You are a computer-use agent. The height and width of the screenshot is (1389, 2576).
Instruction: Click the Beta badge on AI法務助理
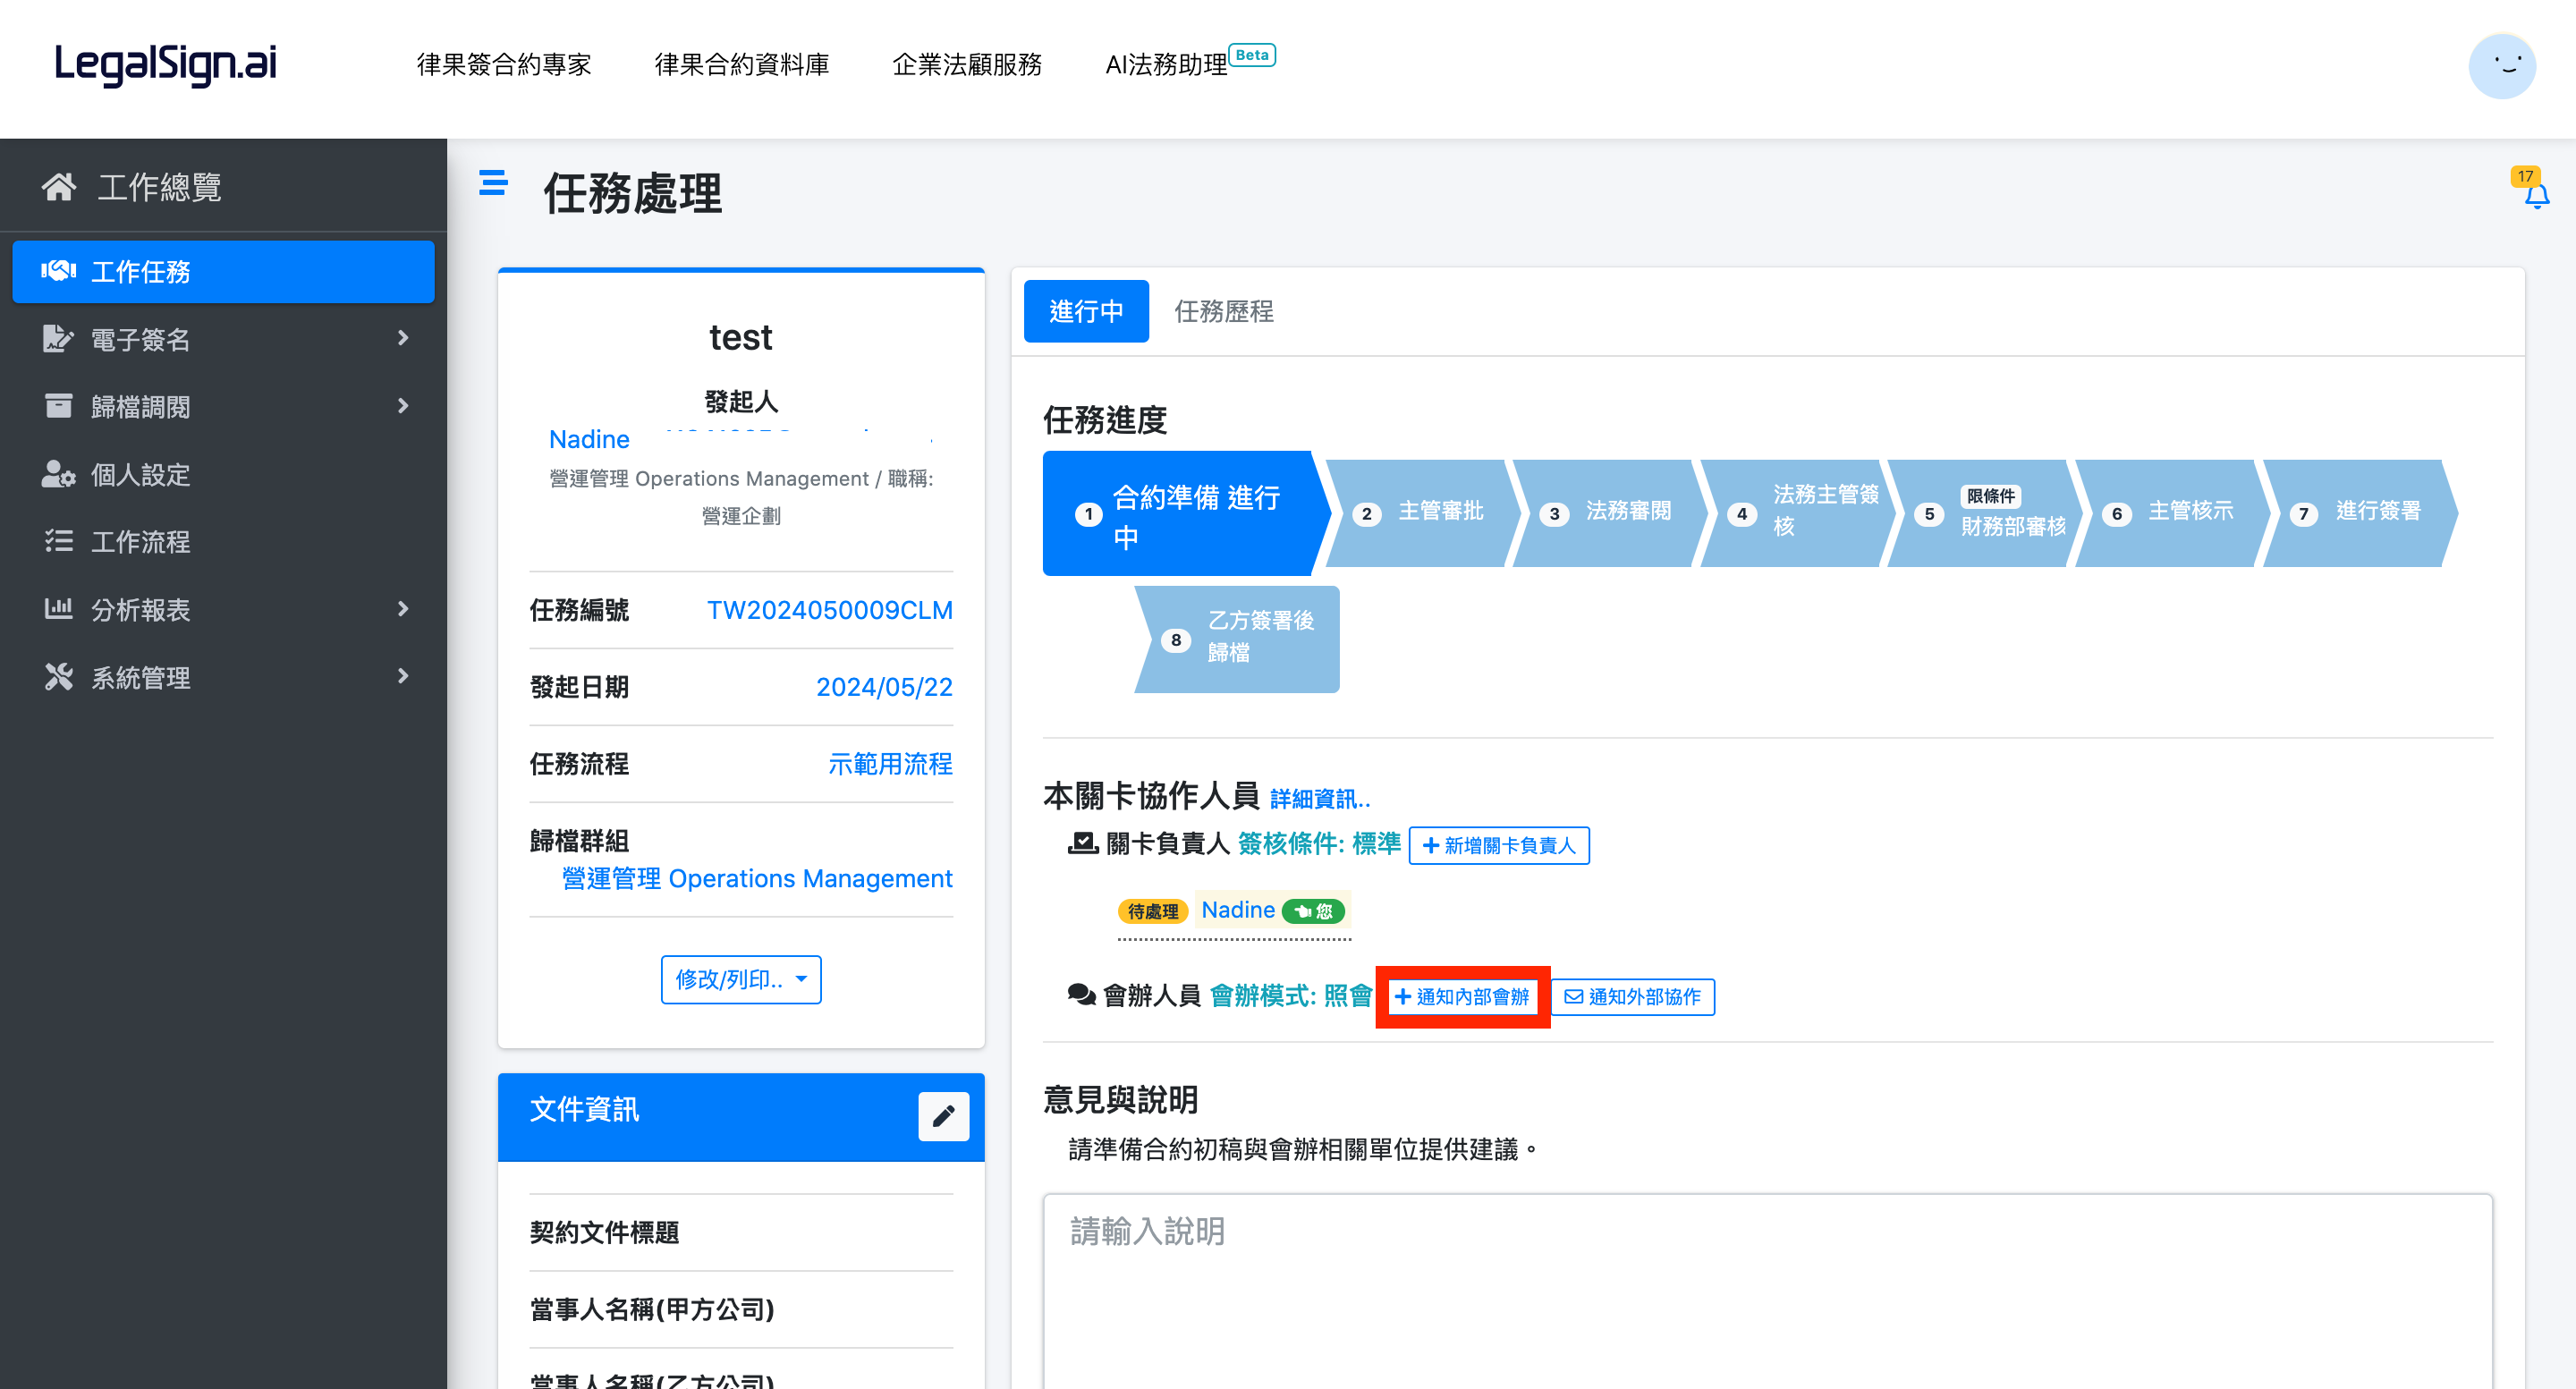click(x=1251, y=55)
